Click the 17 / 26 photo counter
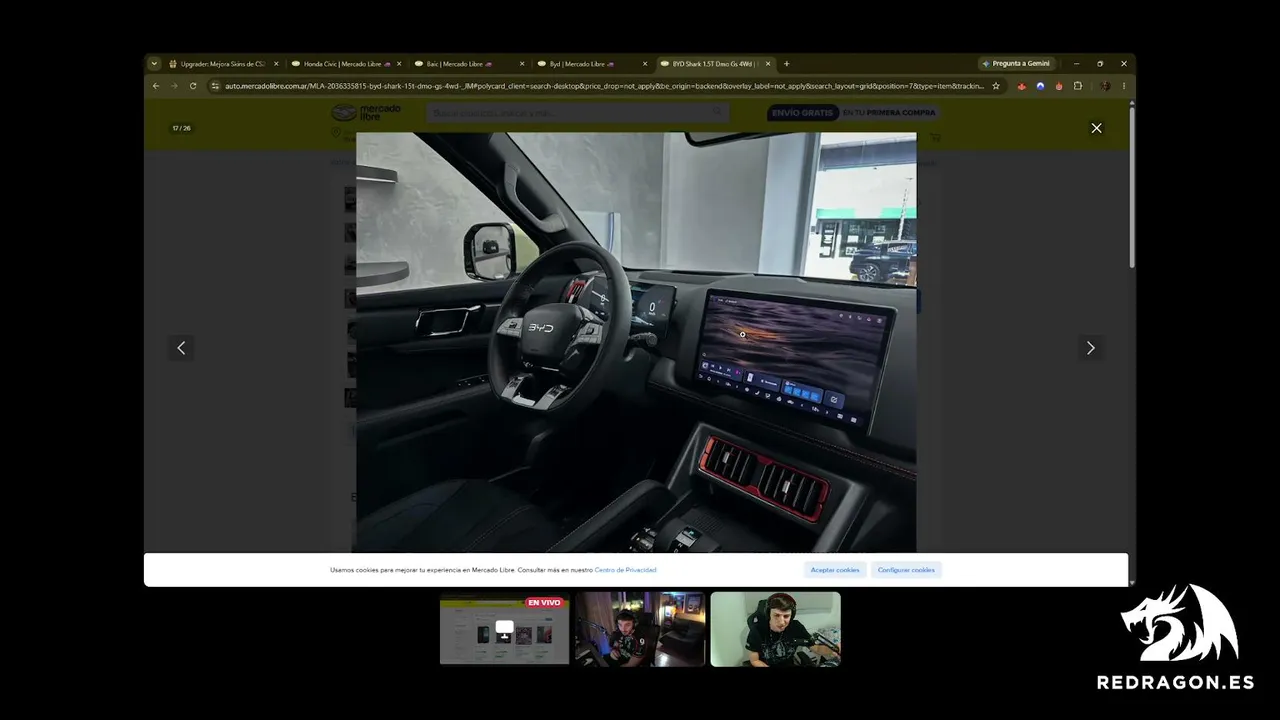This screenshot has height=720, width=1280. click(181, 128)
